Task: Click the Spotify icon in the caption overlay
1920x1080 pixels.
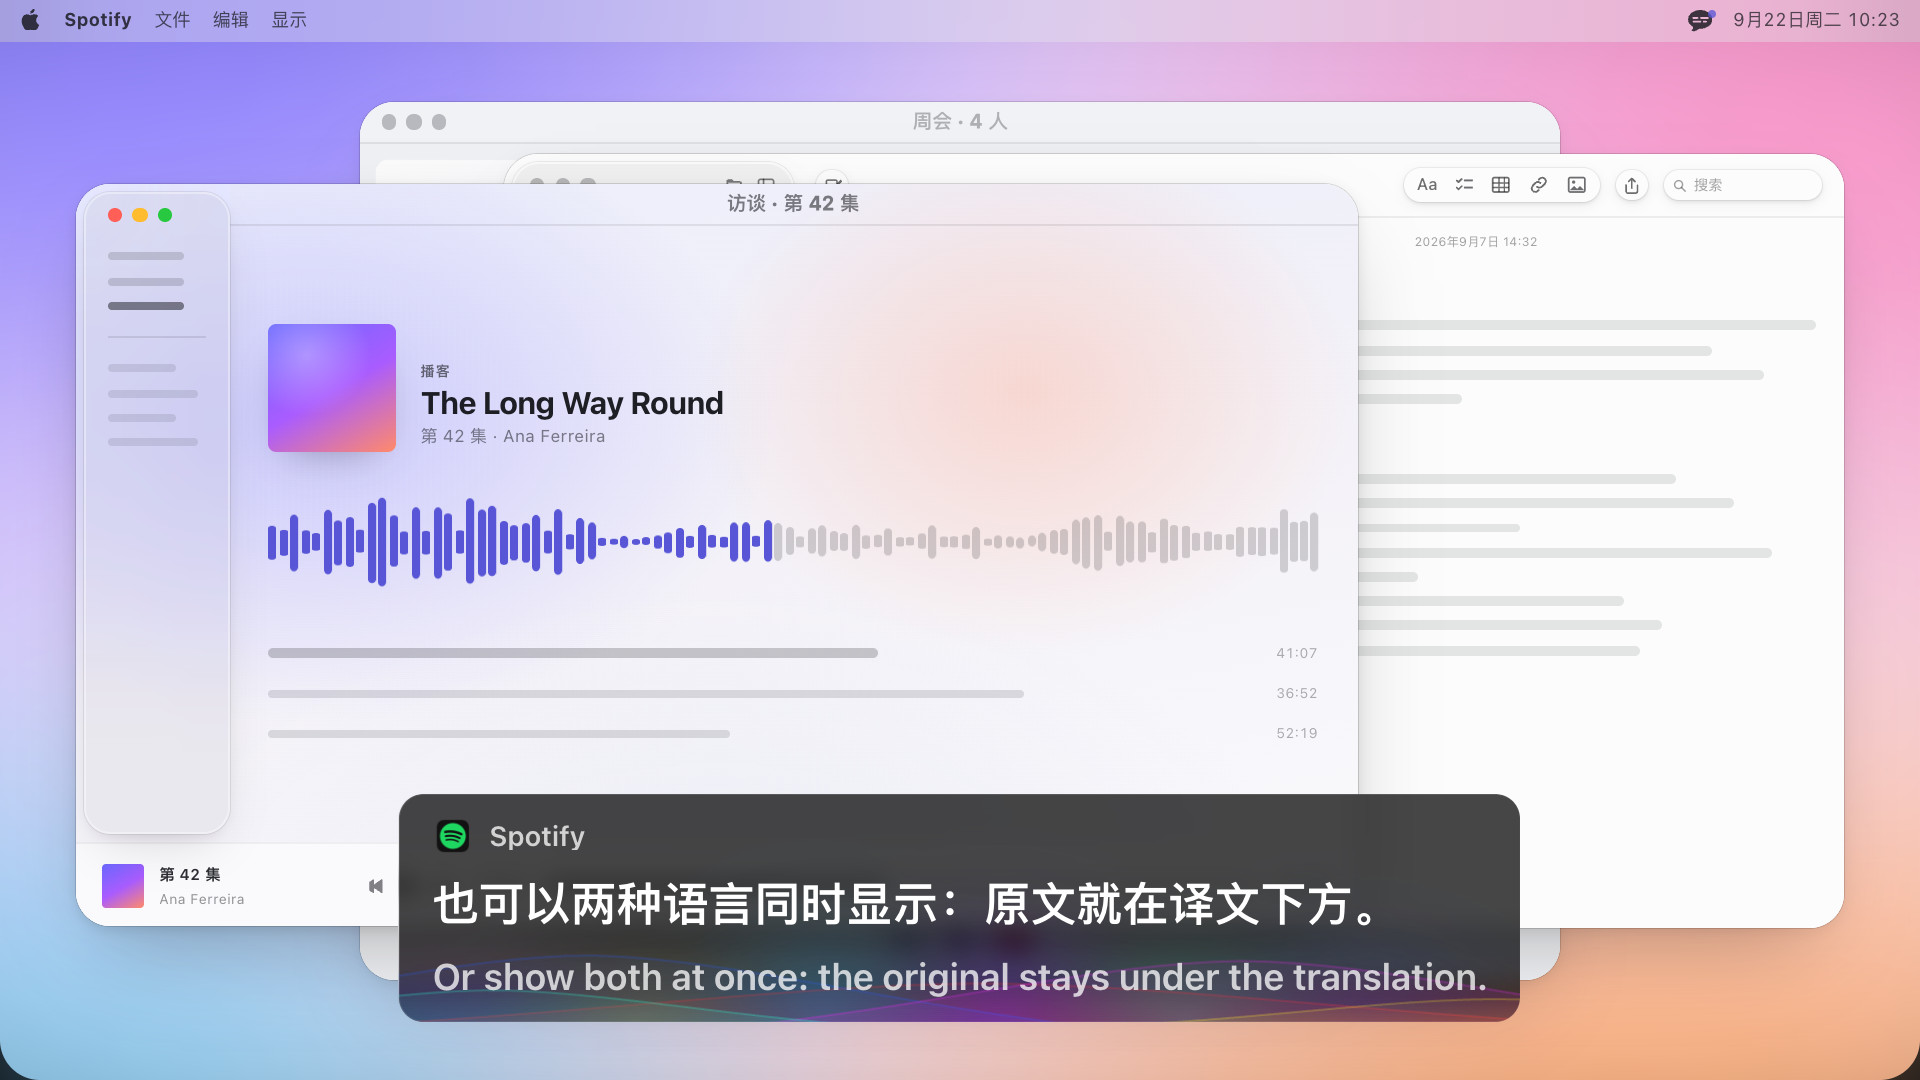Action: click(453, 836)
